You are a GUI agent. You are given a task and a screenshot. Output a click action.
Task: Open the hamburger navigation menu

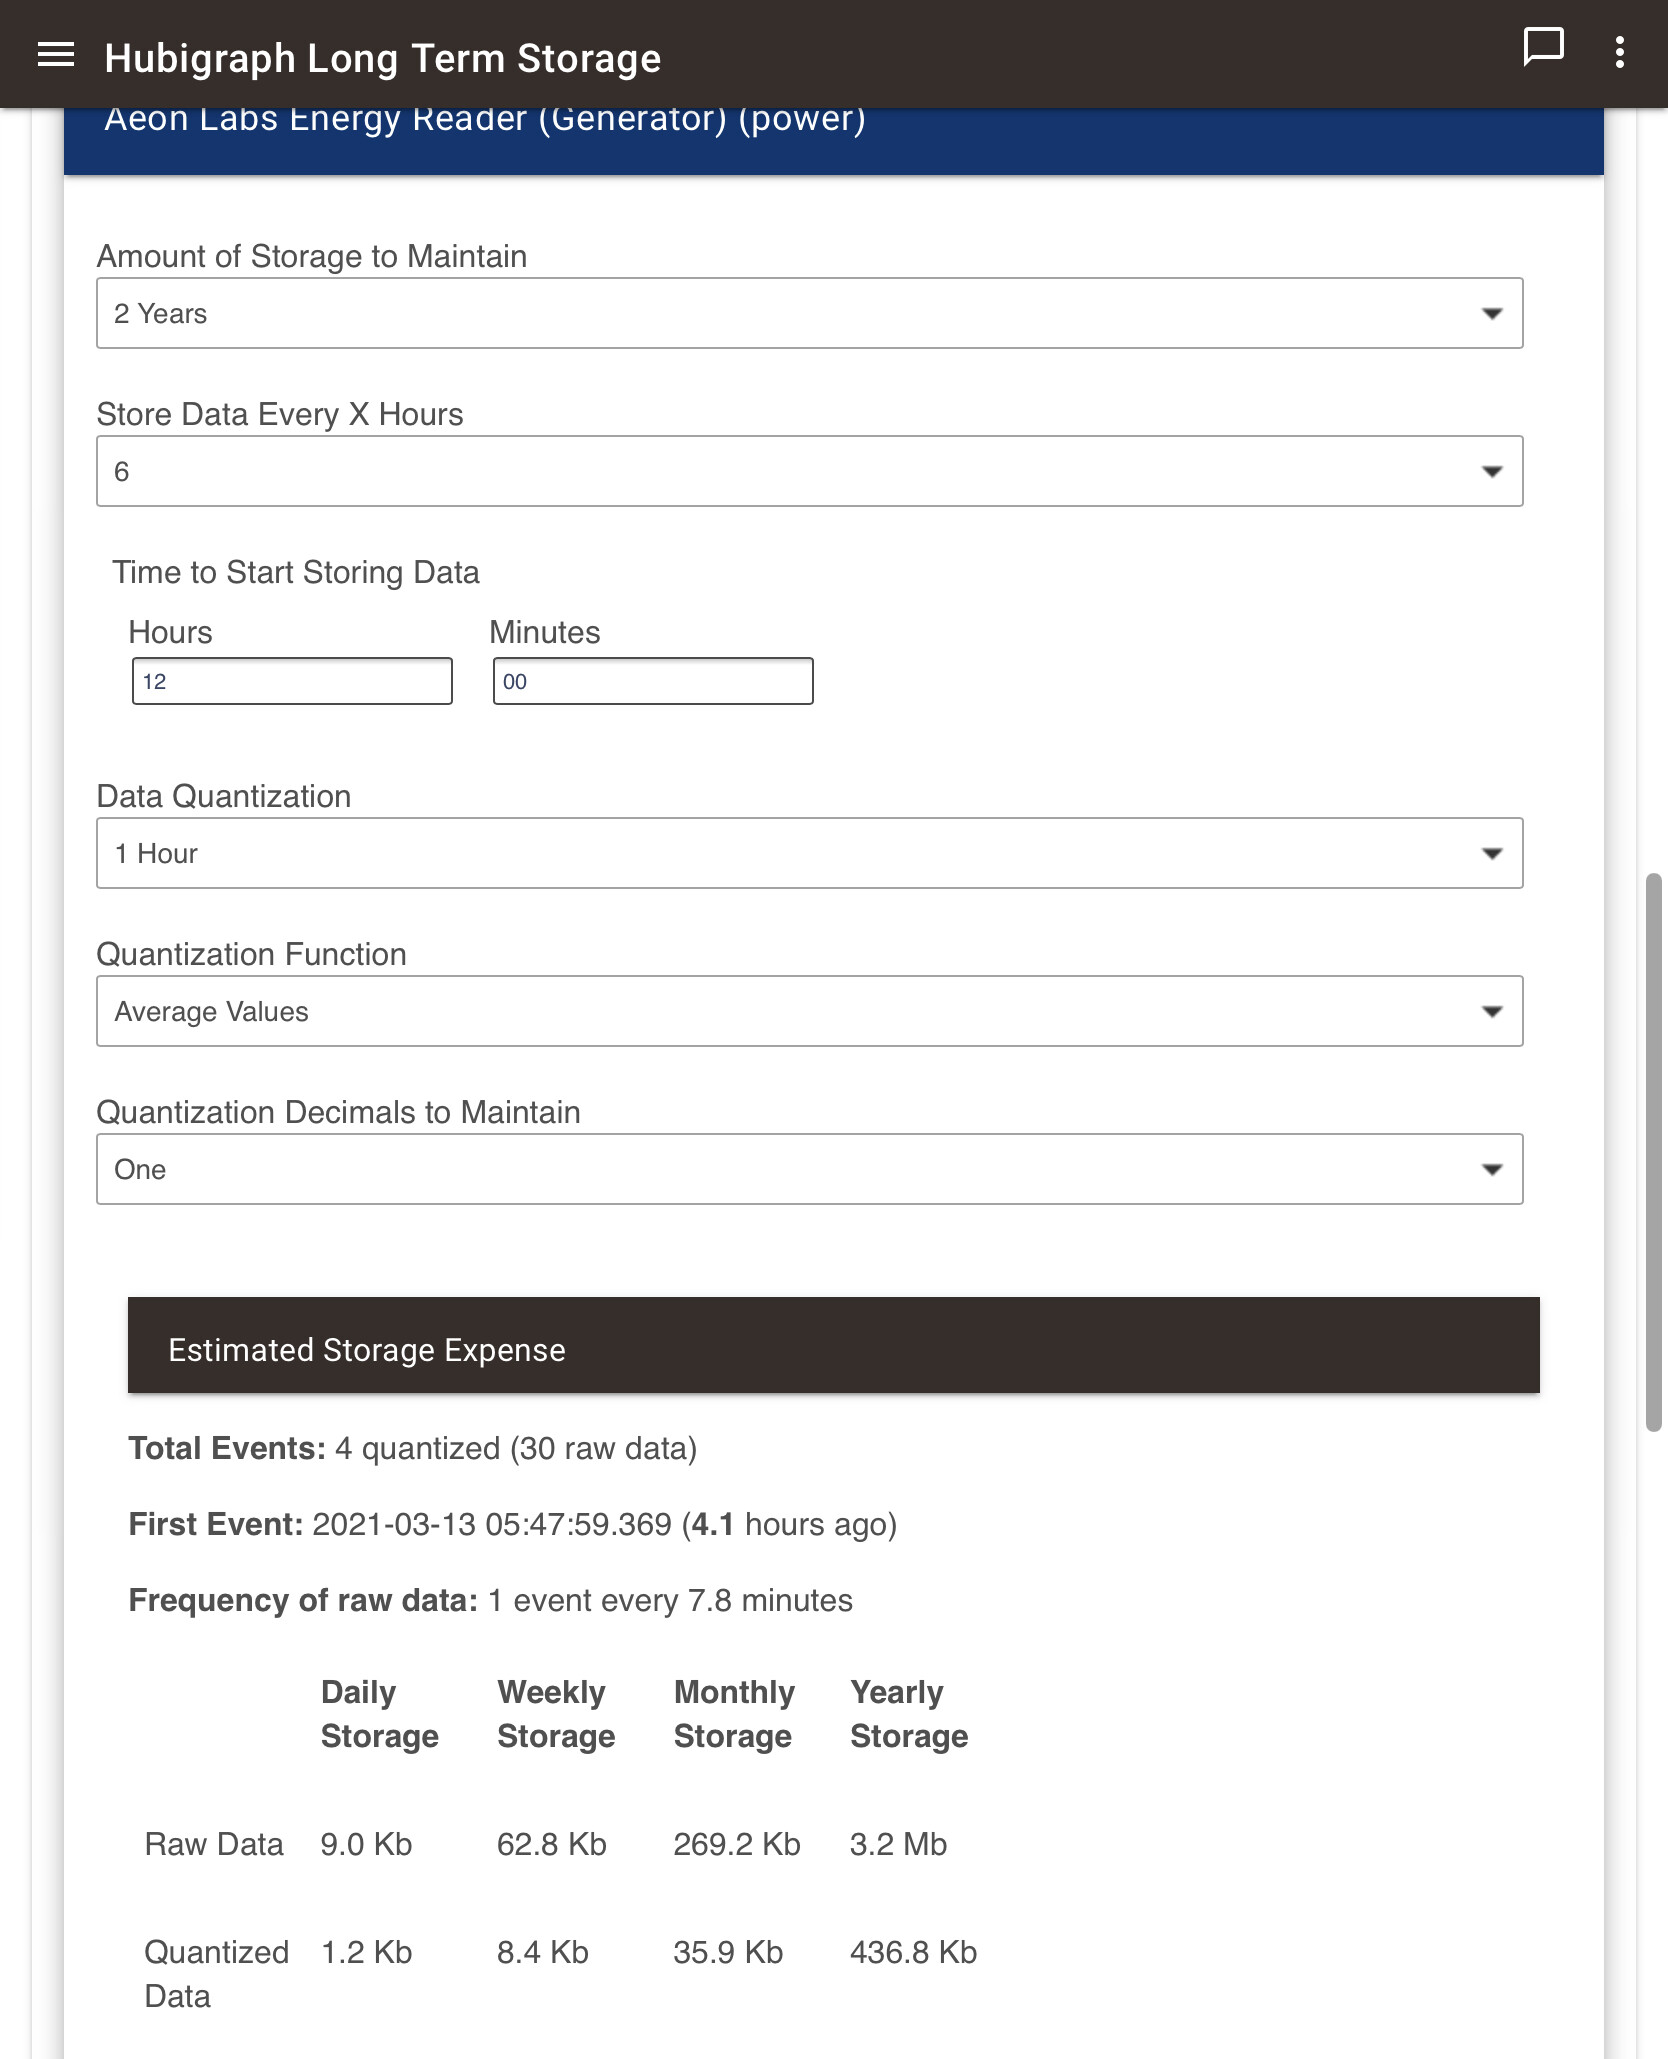coord(56,55)
